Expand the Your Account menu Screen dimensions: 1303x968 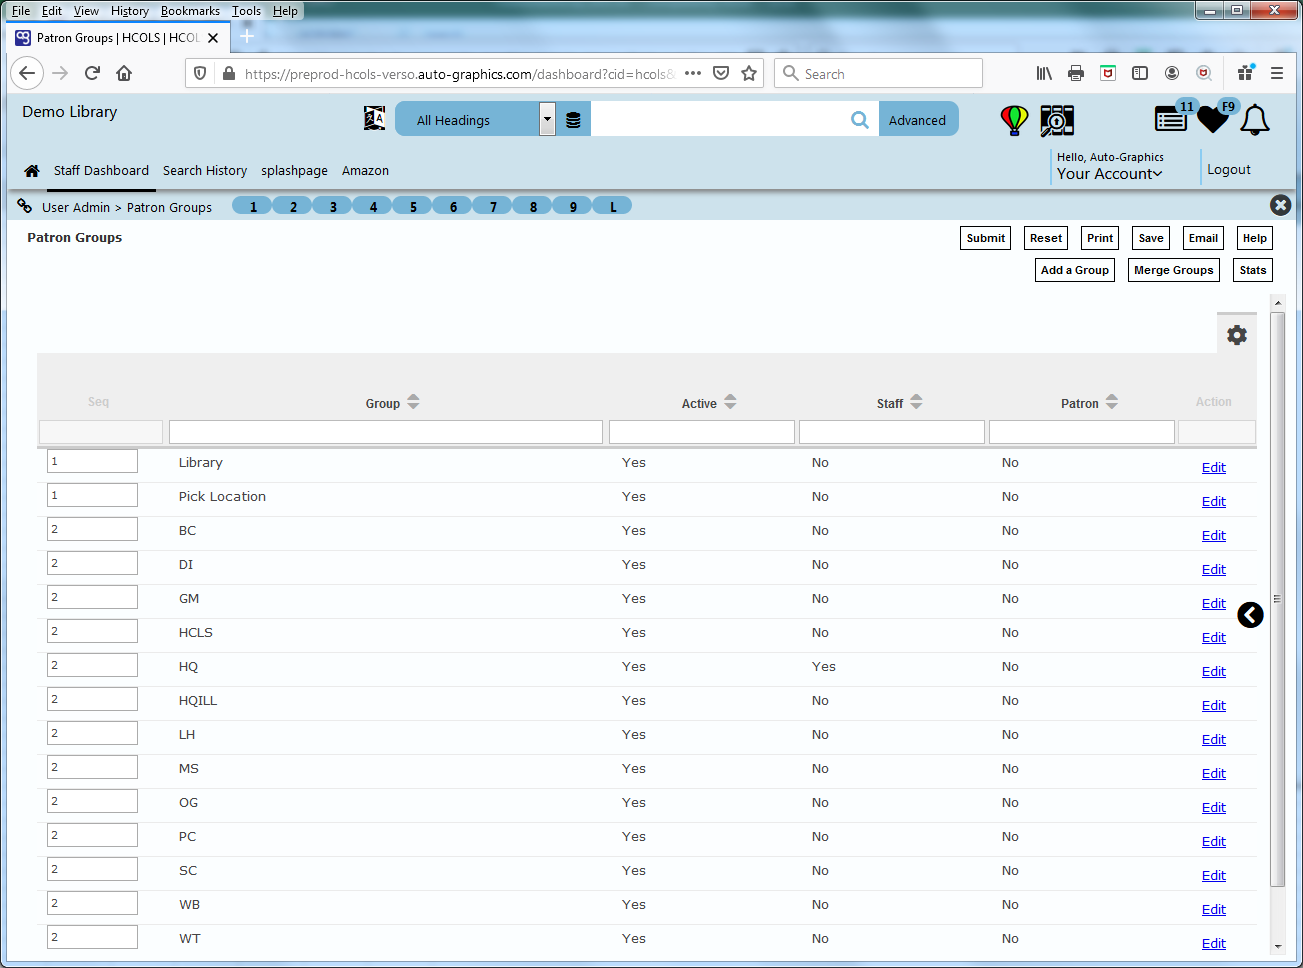(x=1109, y=174)
